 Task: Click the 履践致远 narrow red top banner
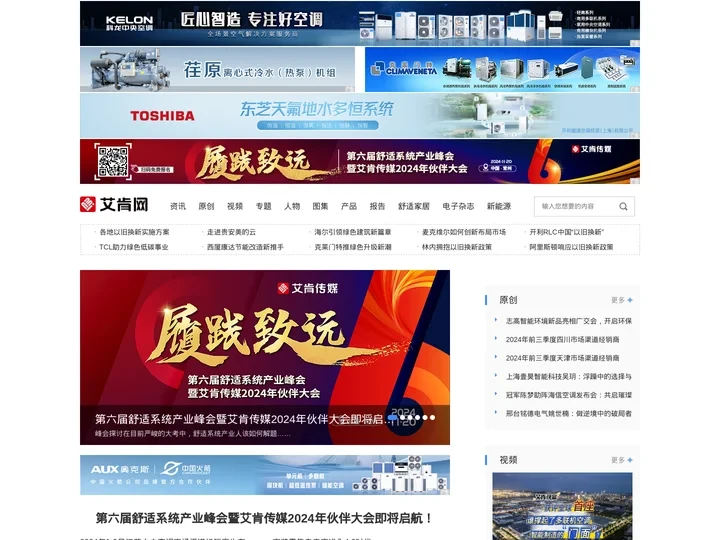pos(360,161)
